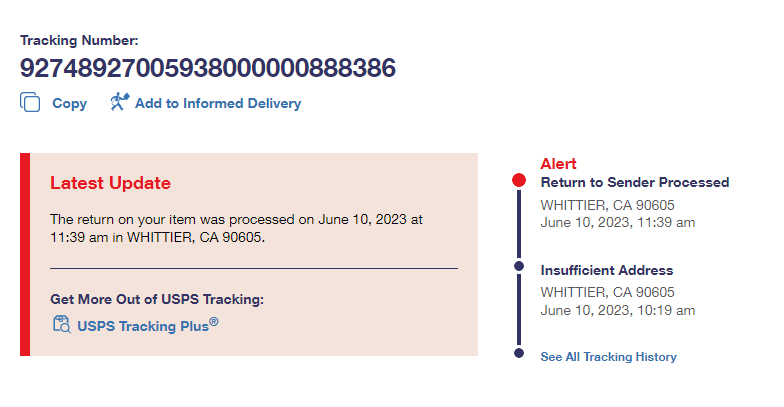Click the red Alert label

(x=558, y=164)
